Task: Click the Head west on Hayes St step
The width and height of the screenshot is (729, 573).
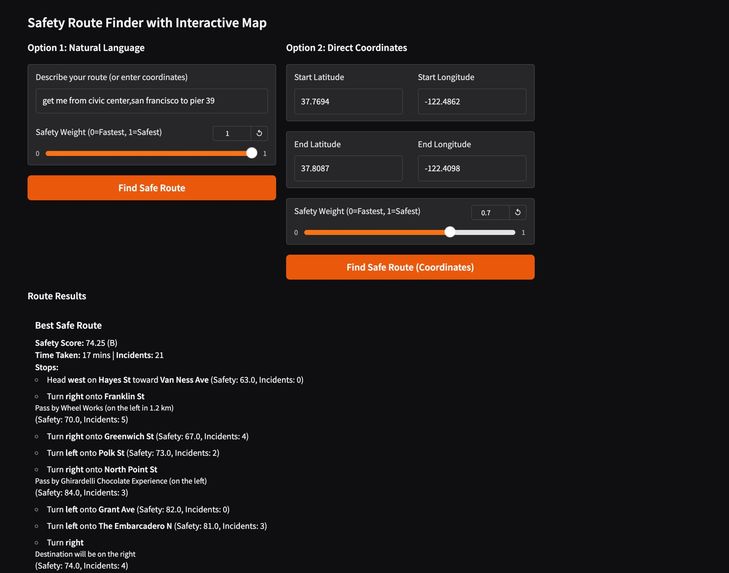Action: tap(175, 380)
